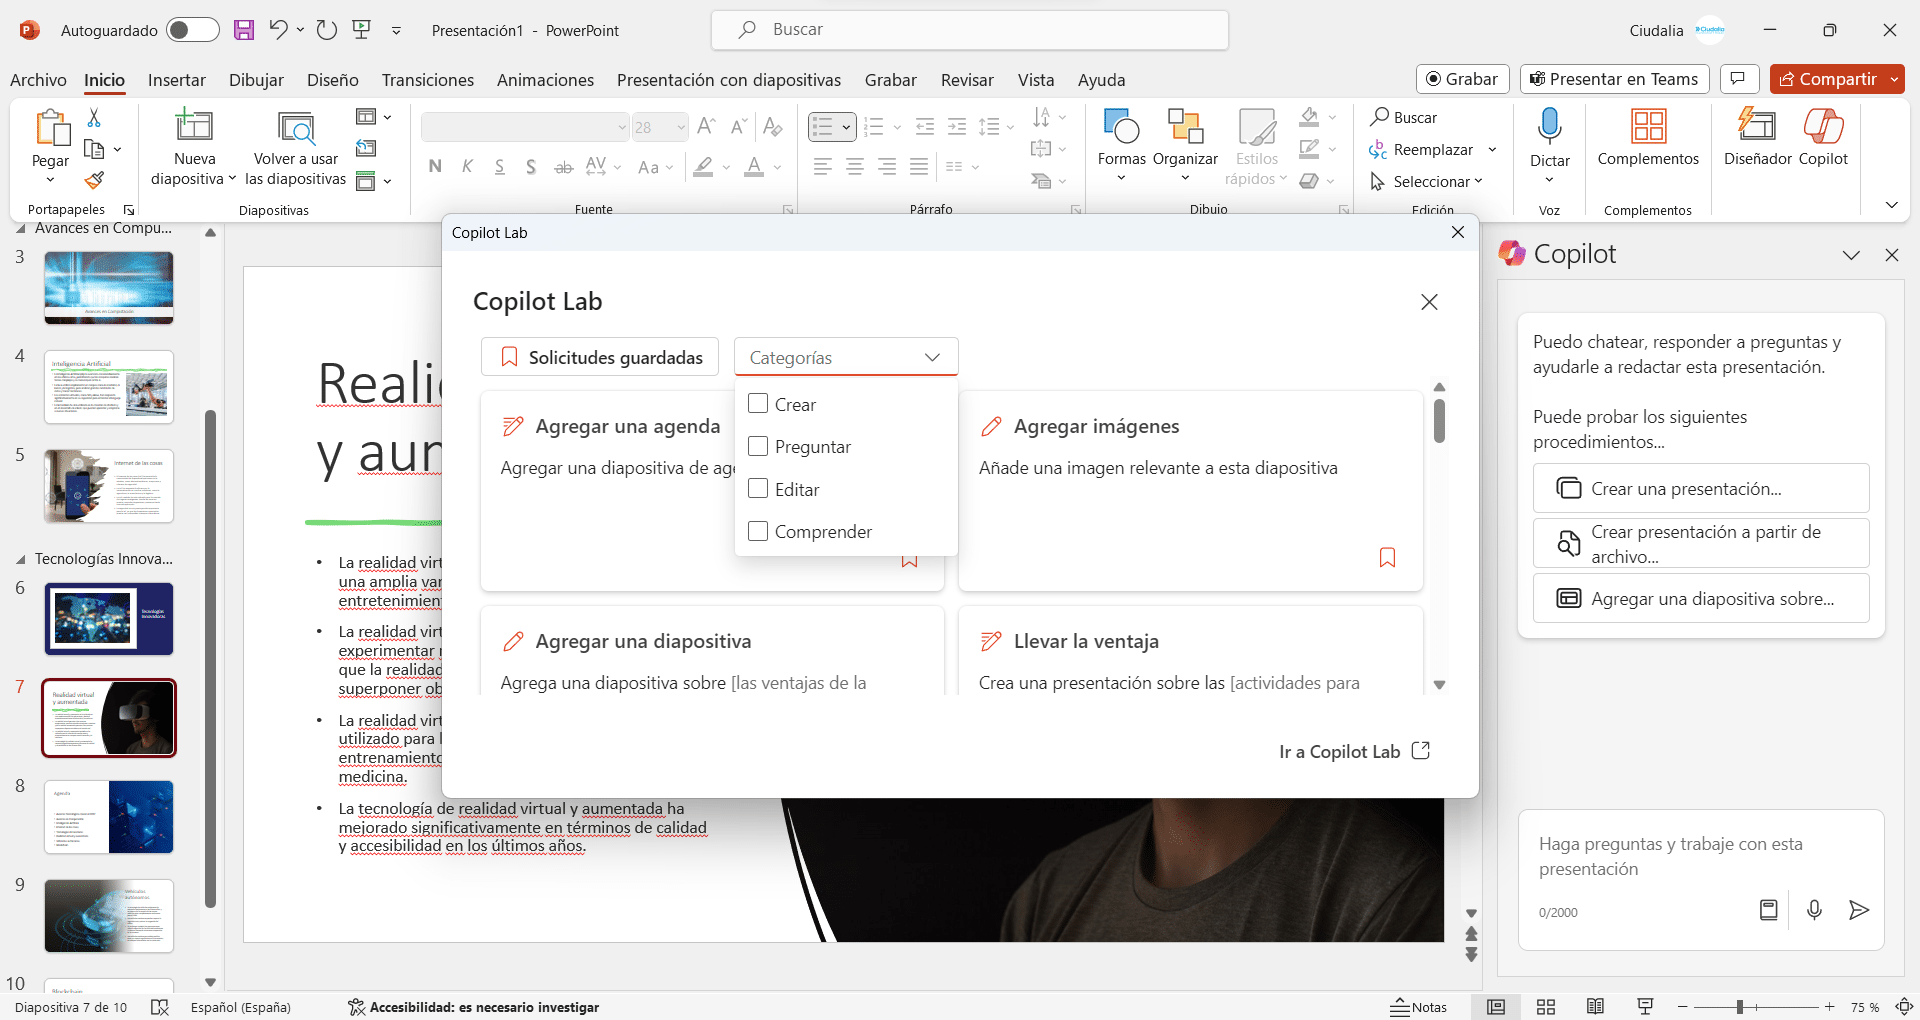Open the Complementos add-ins icon
Image resolution: width=1920 pixels, height=1020 pixels.
pyautogui.click(x=1647, y=127)
